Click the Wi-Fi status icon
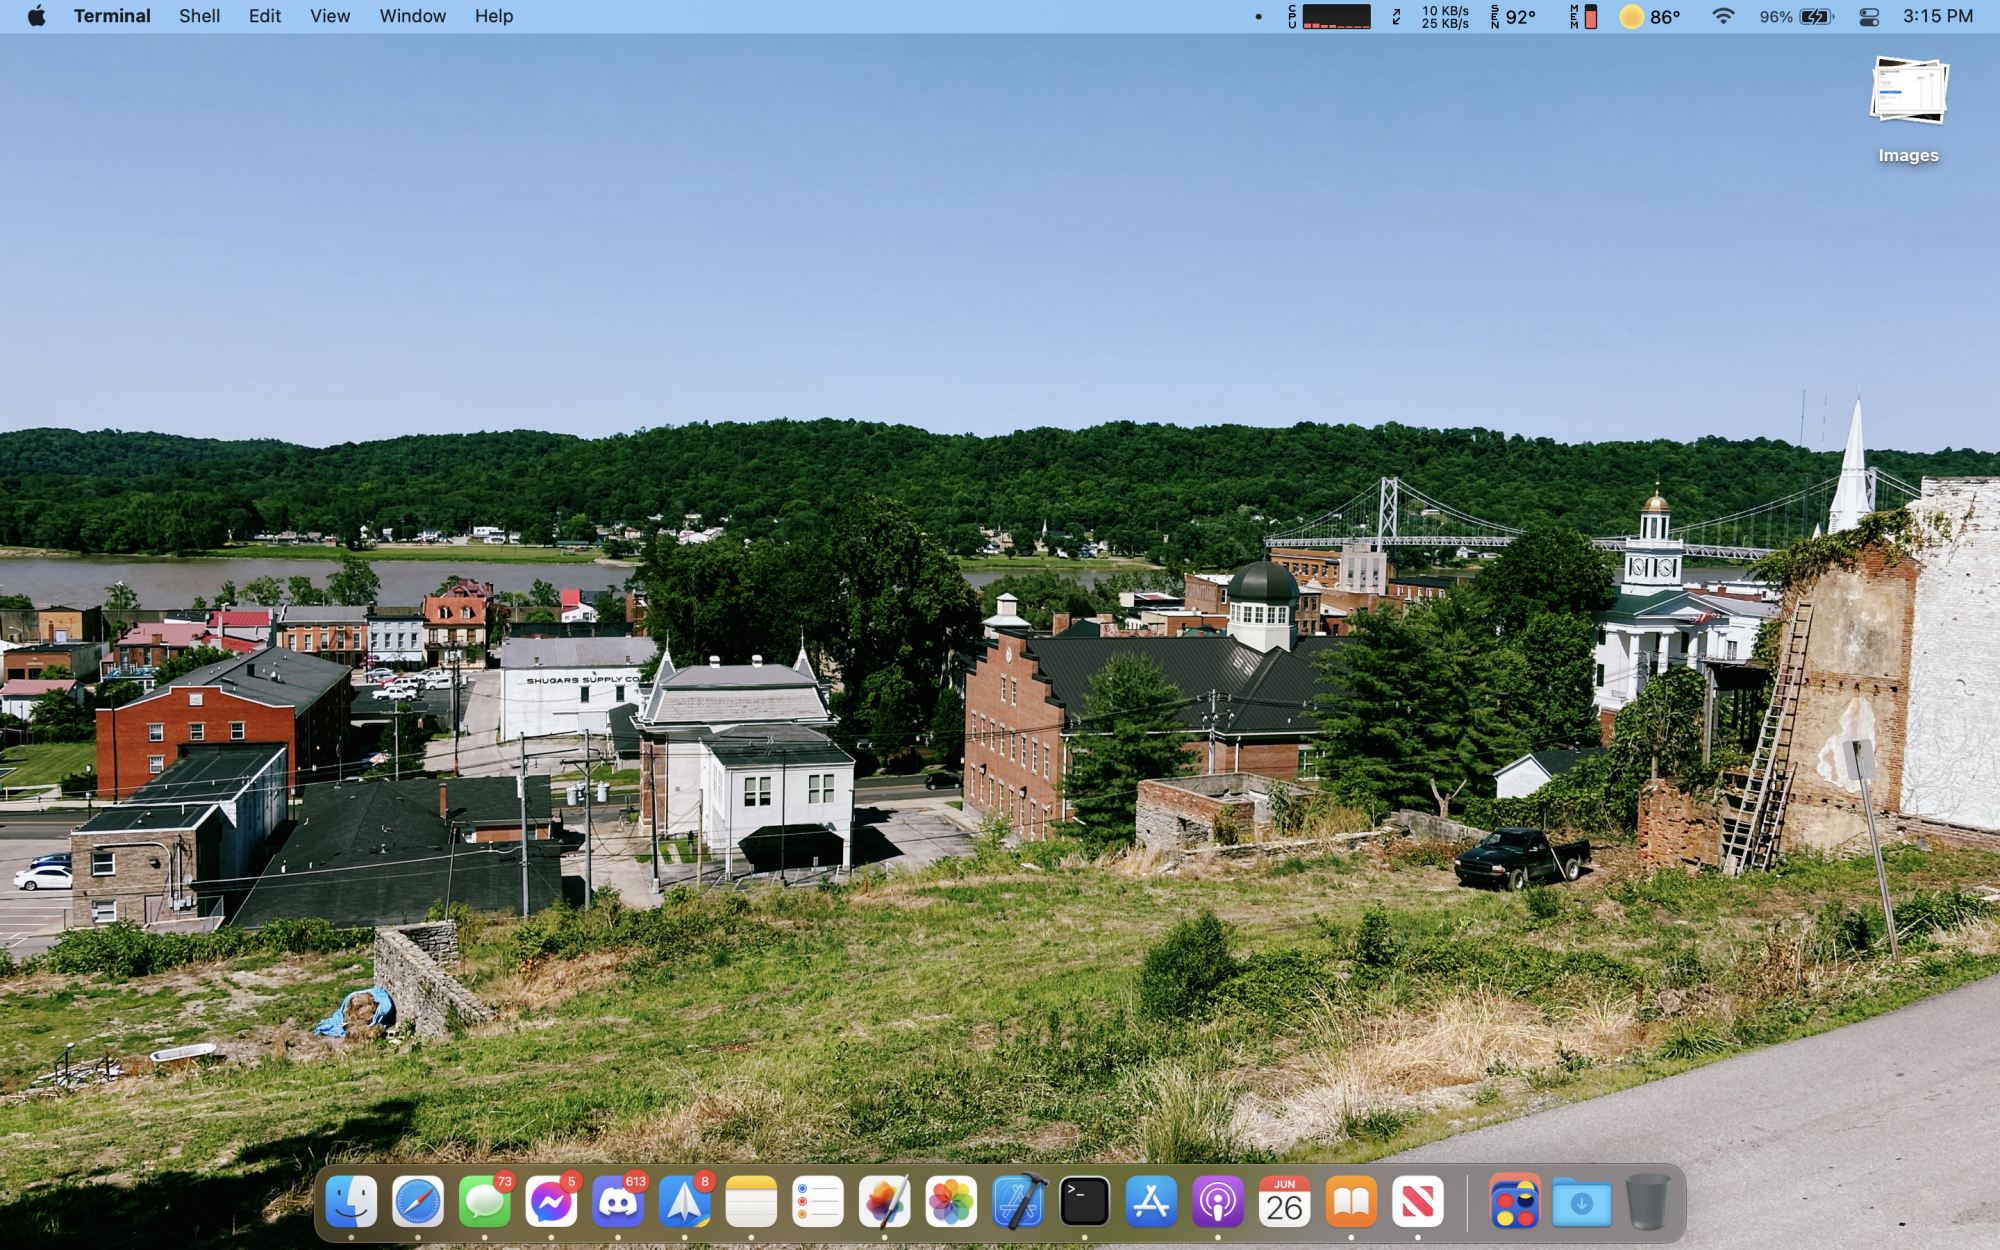Screen dimensions: 2000x1250 pyautogui.click(x=1722, y=17)
